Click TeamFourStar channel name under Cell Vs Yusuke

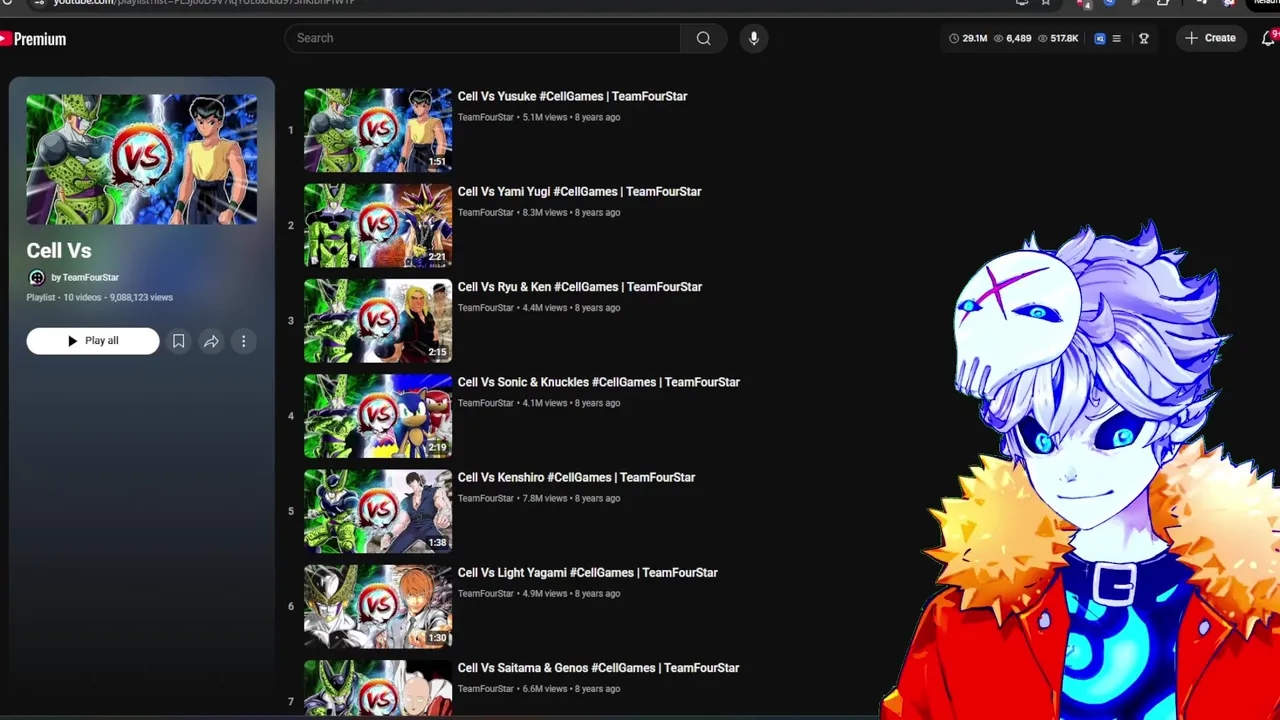coord(485,117)
